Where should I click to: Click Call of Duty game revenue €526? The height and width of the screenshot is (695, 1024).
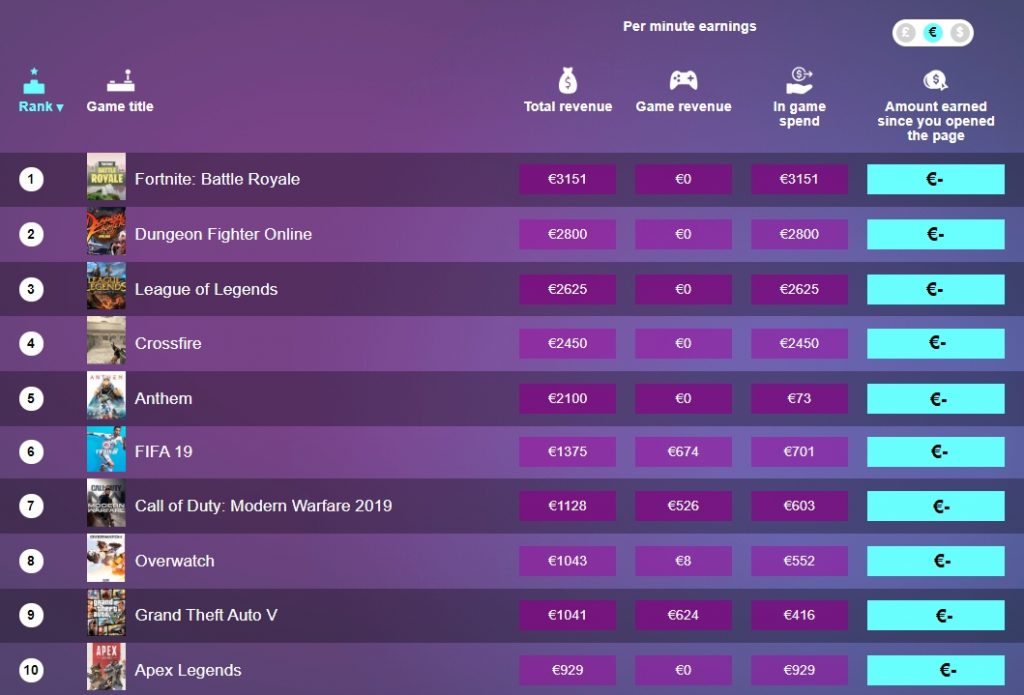click(683, 506)
